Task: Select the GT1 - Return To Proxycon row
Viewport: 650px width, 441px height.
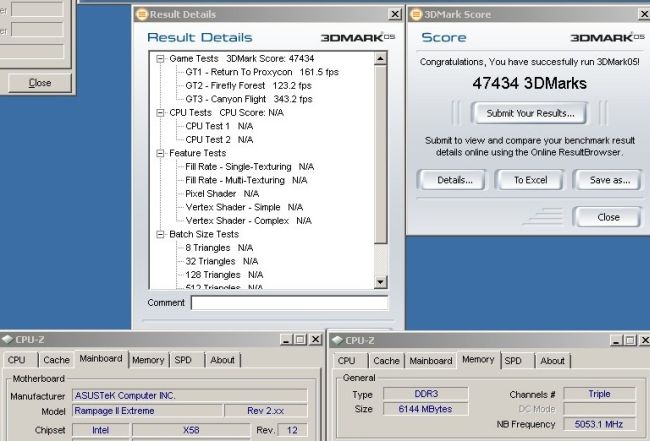Action: pyautogui.click(x=262, y=72)
